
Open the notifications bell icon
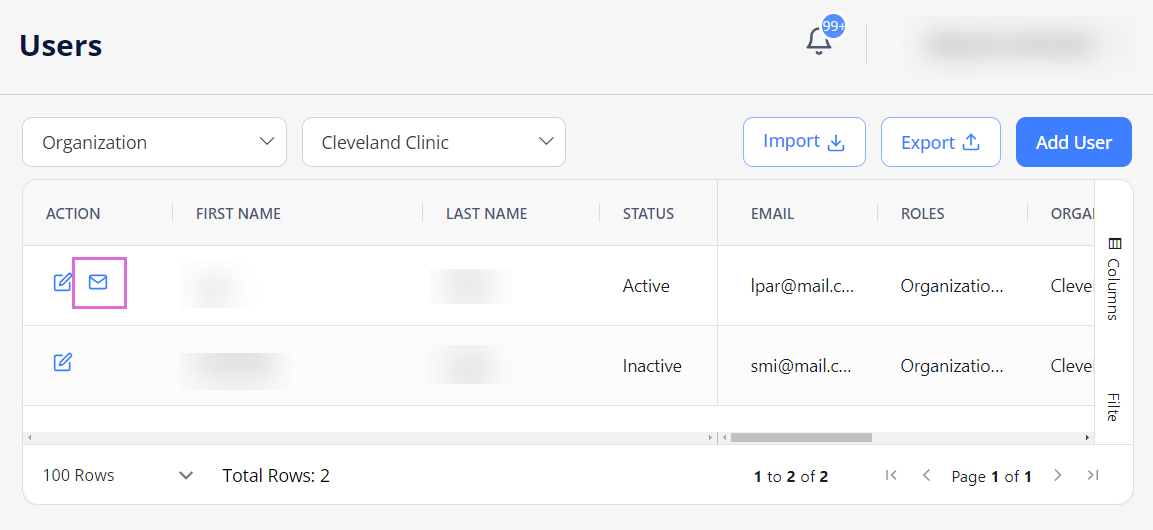click(819, 42)
